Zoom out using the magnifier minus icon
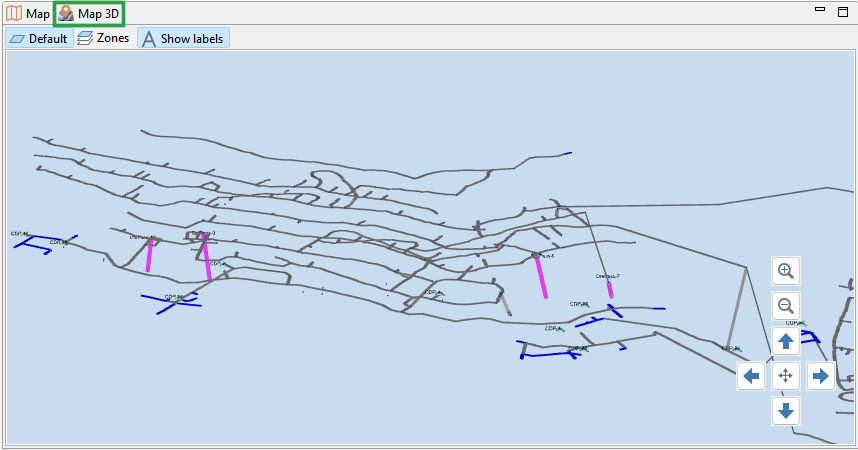858x450 pixels. tap(786, 305)
